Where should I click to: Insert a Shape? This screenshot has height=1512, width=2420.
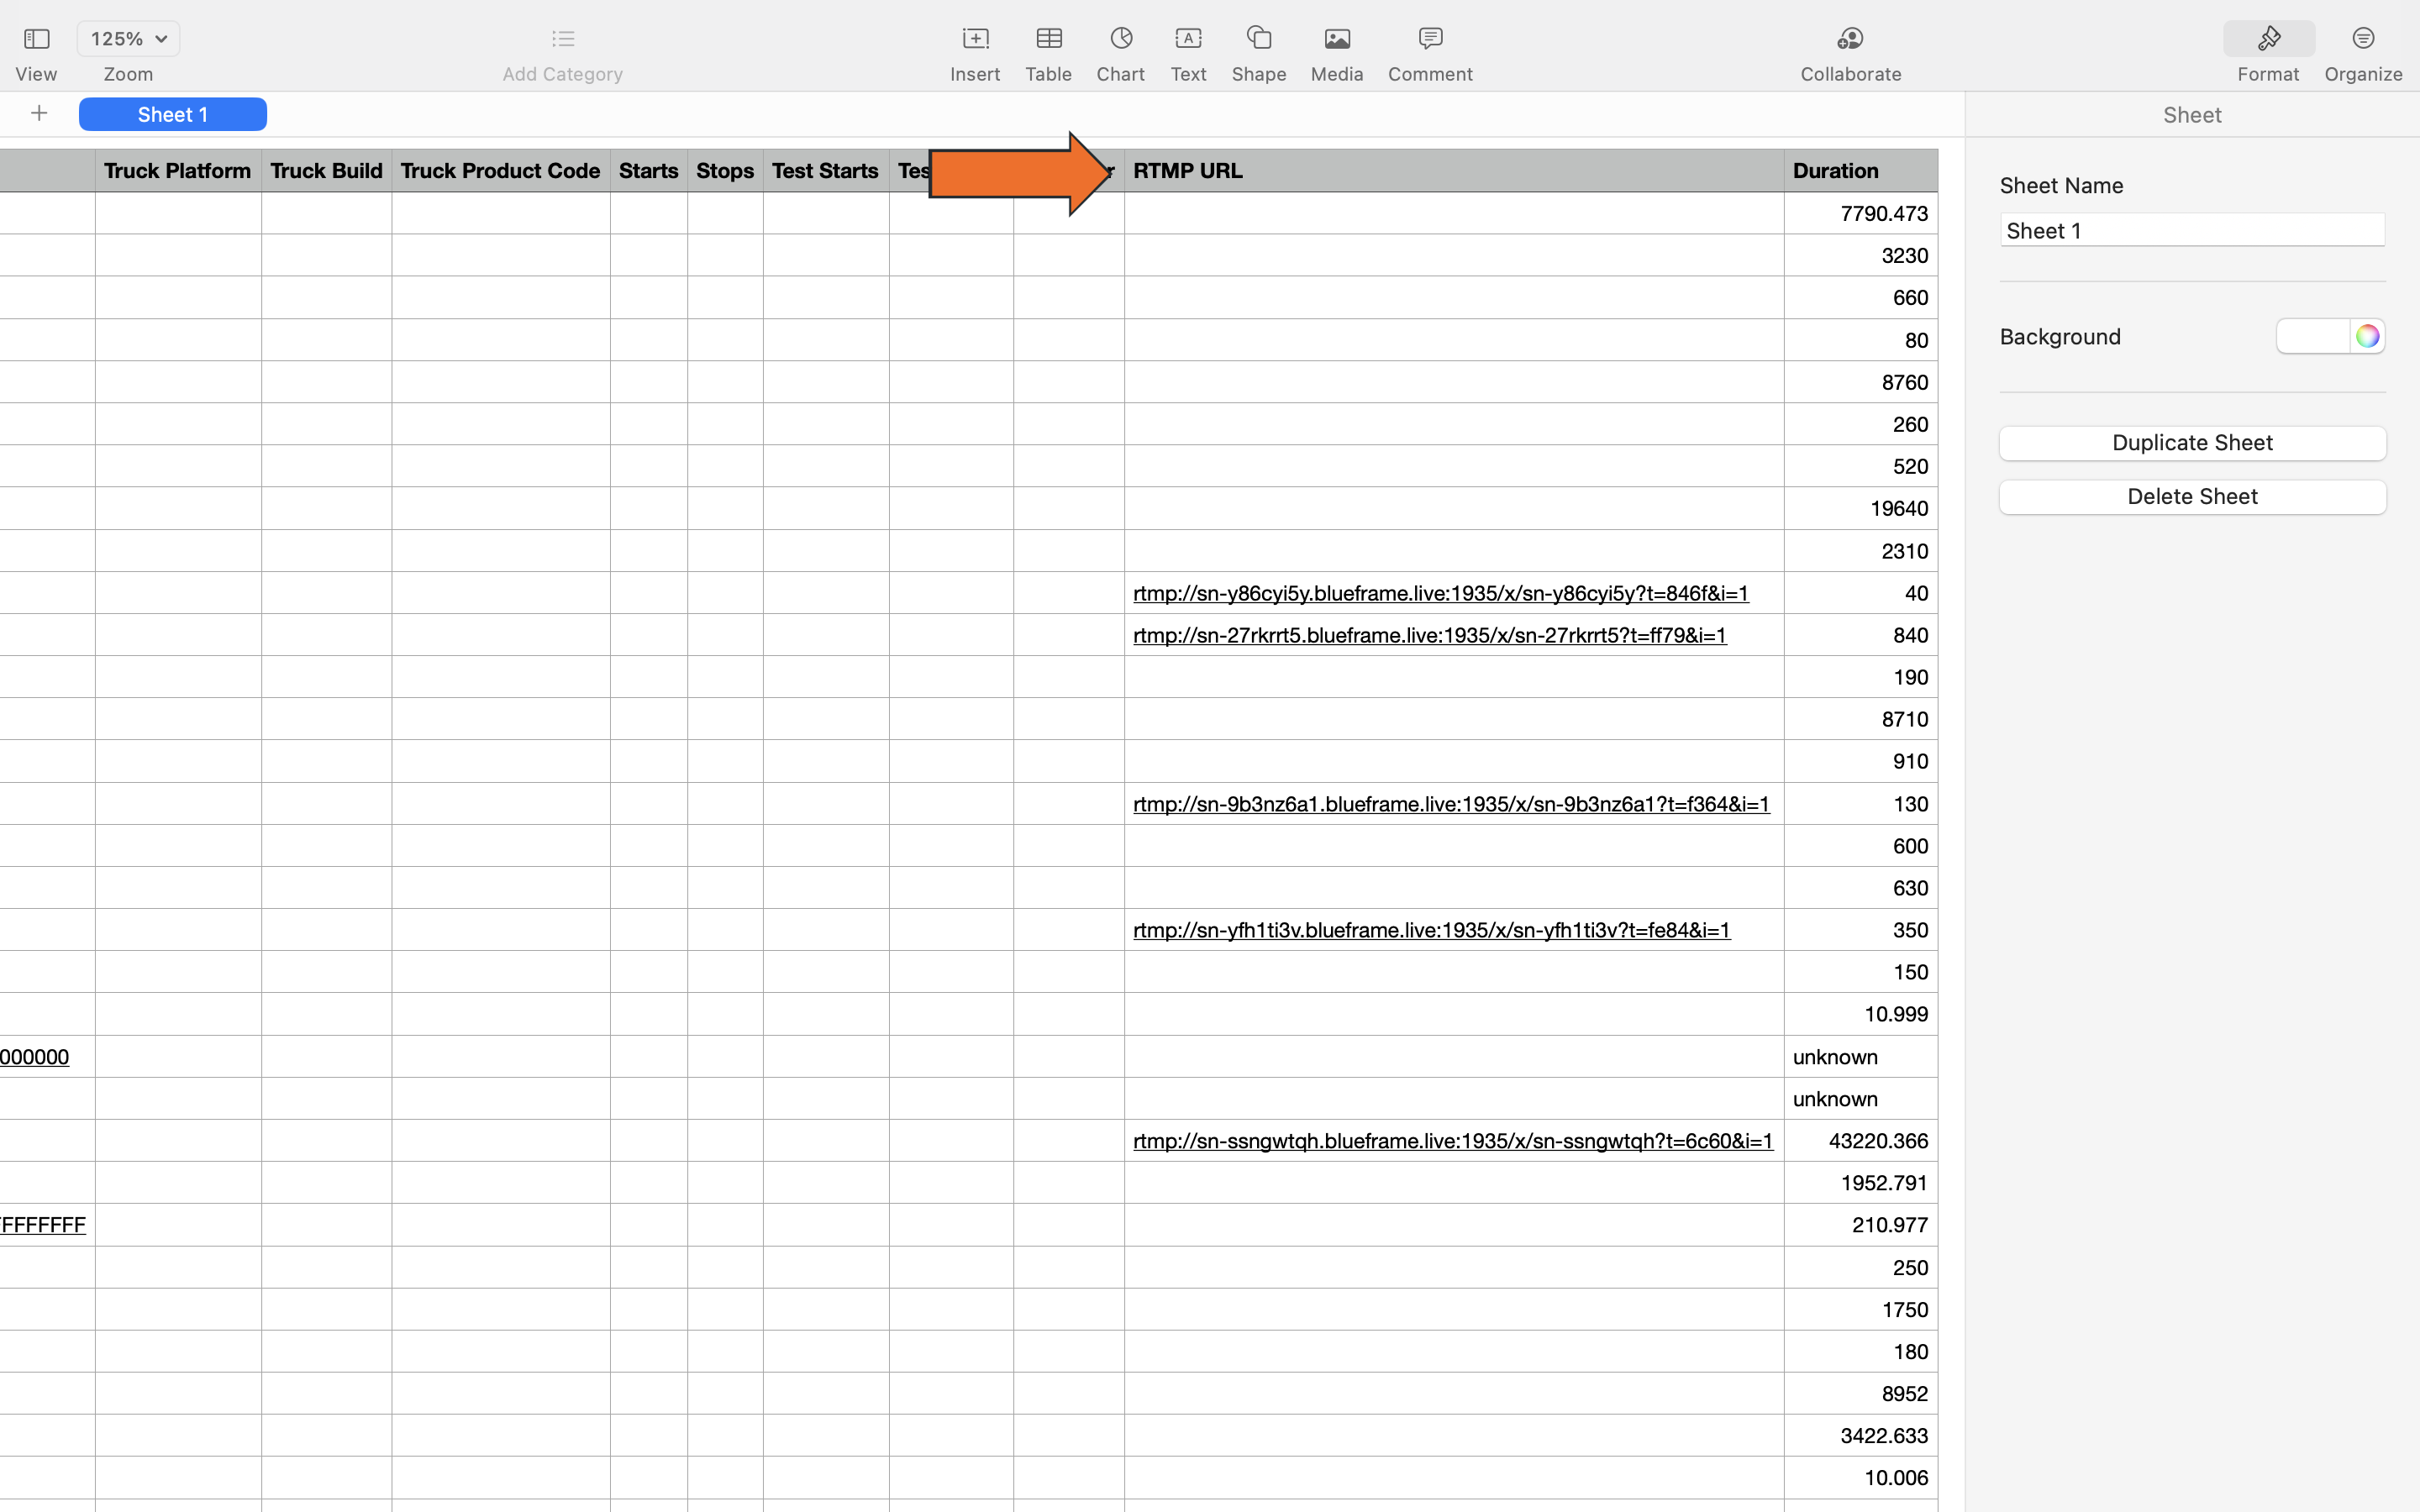(x=1258, y=39)
